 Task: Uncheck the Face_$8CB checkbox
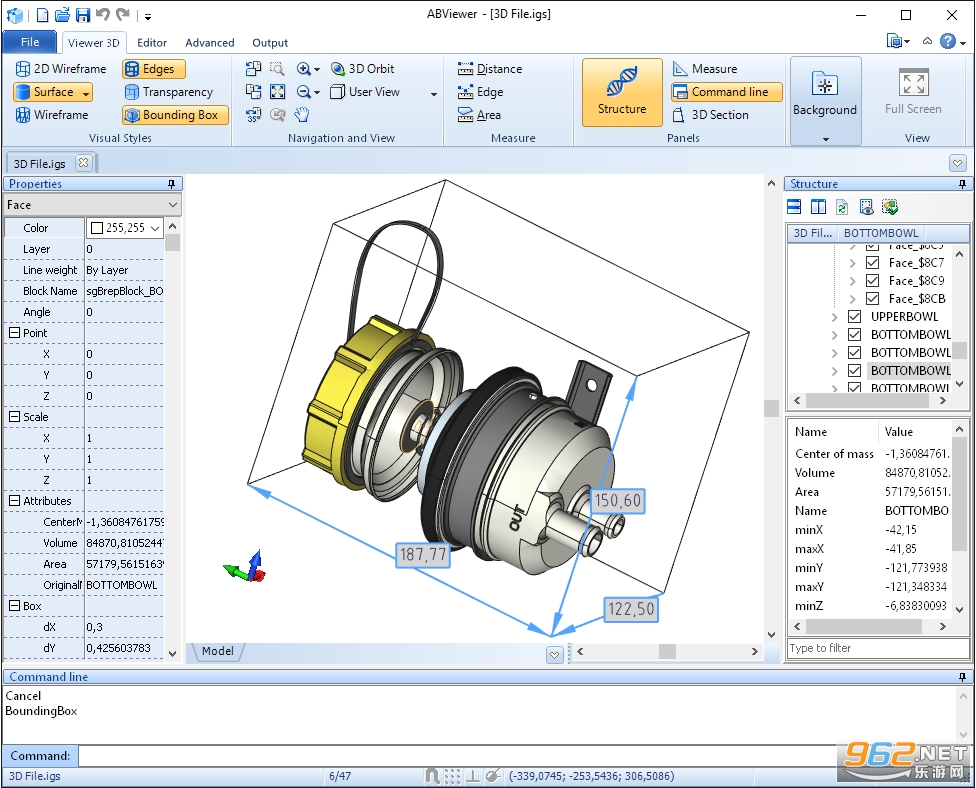coord(873,299)
